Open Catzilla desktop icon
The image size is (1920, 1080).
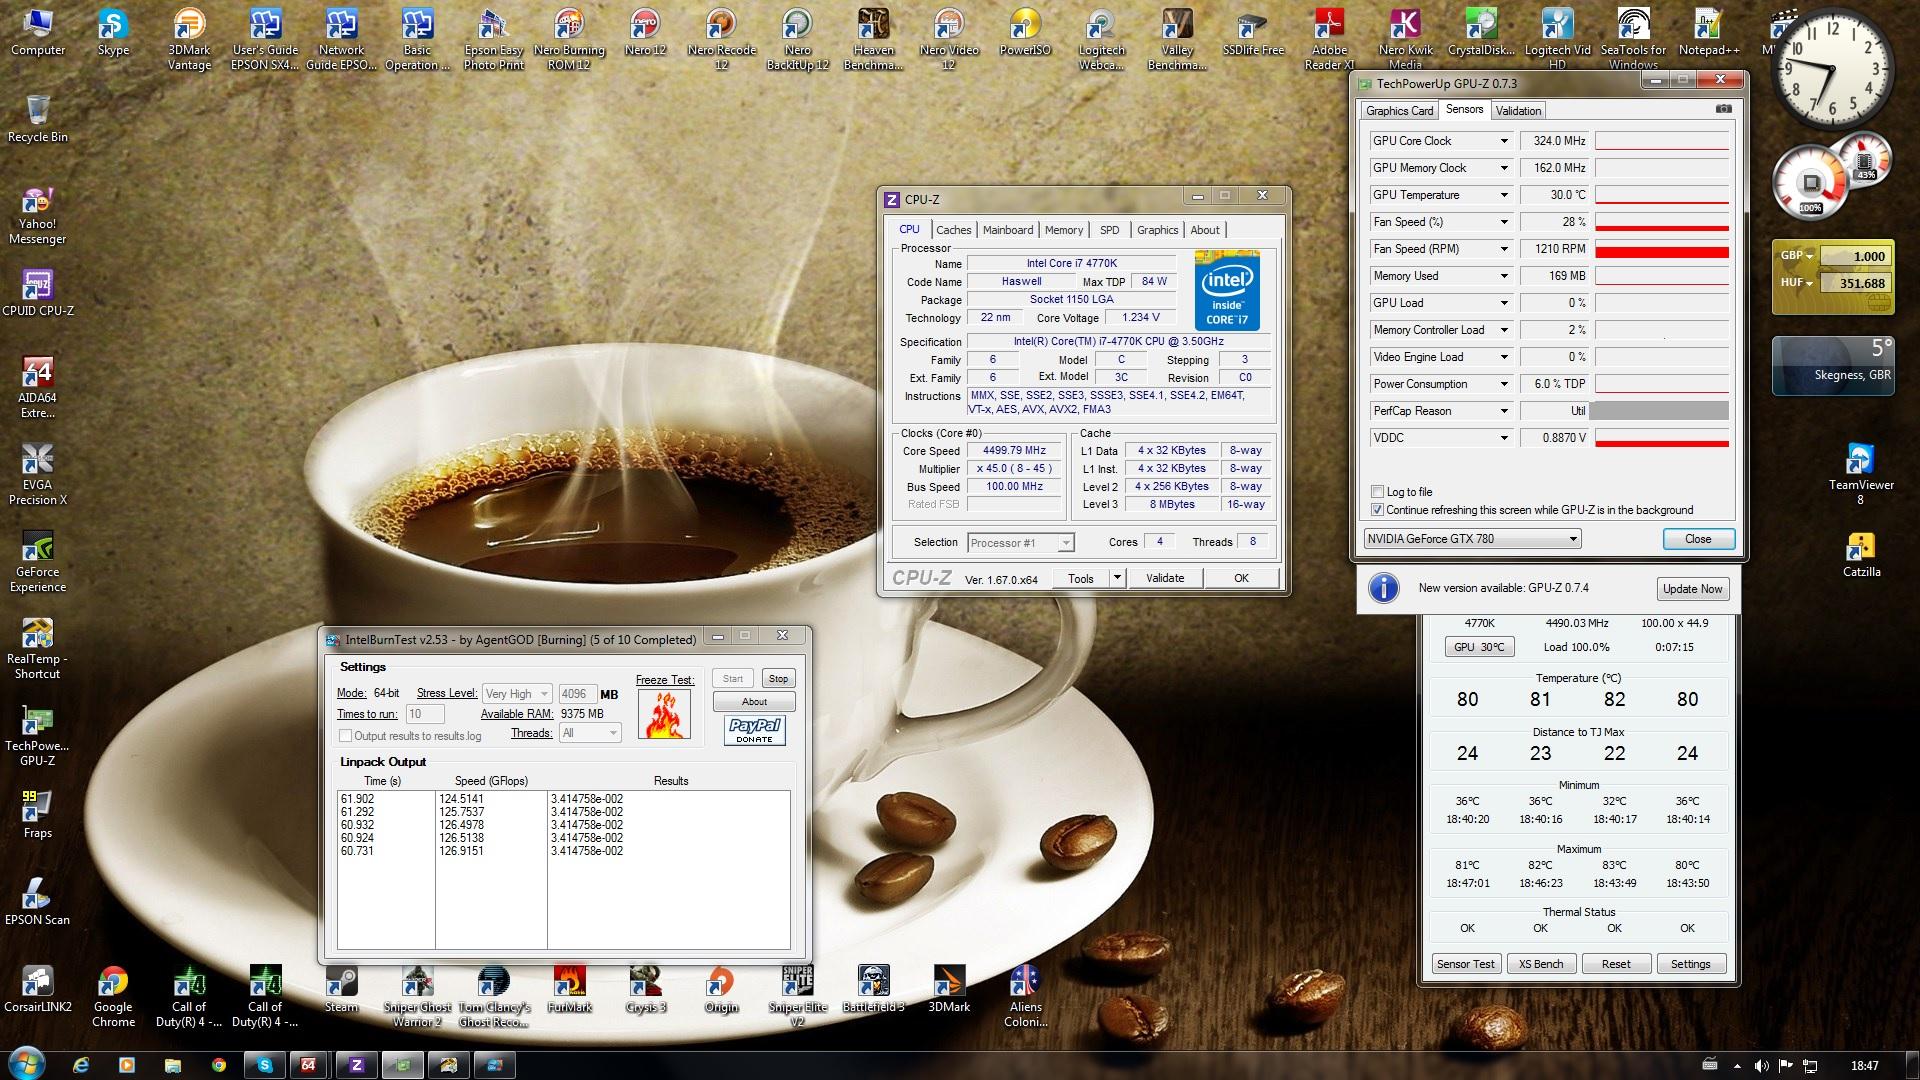(1861, 555)
